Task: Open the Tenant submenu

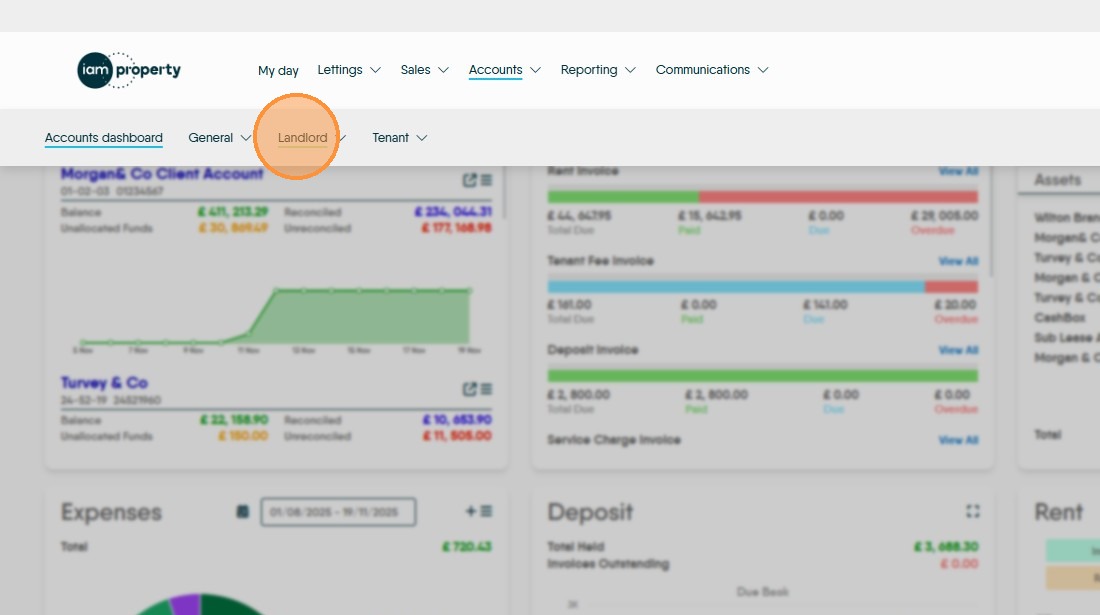Action: pos(399,137)
